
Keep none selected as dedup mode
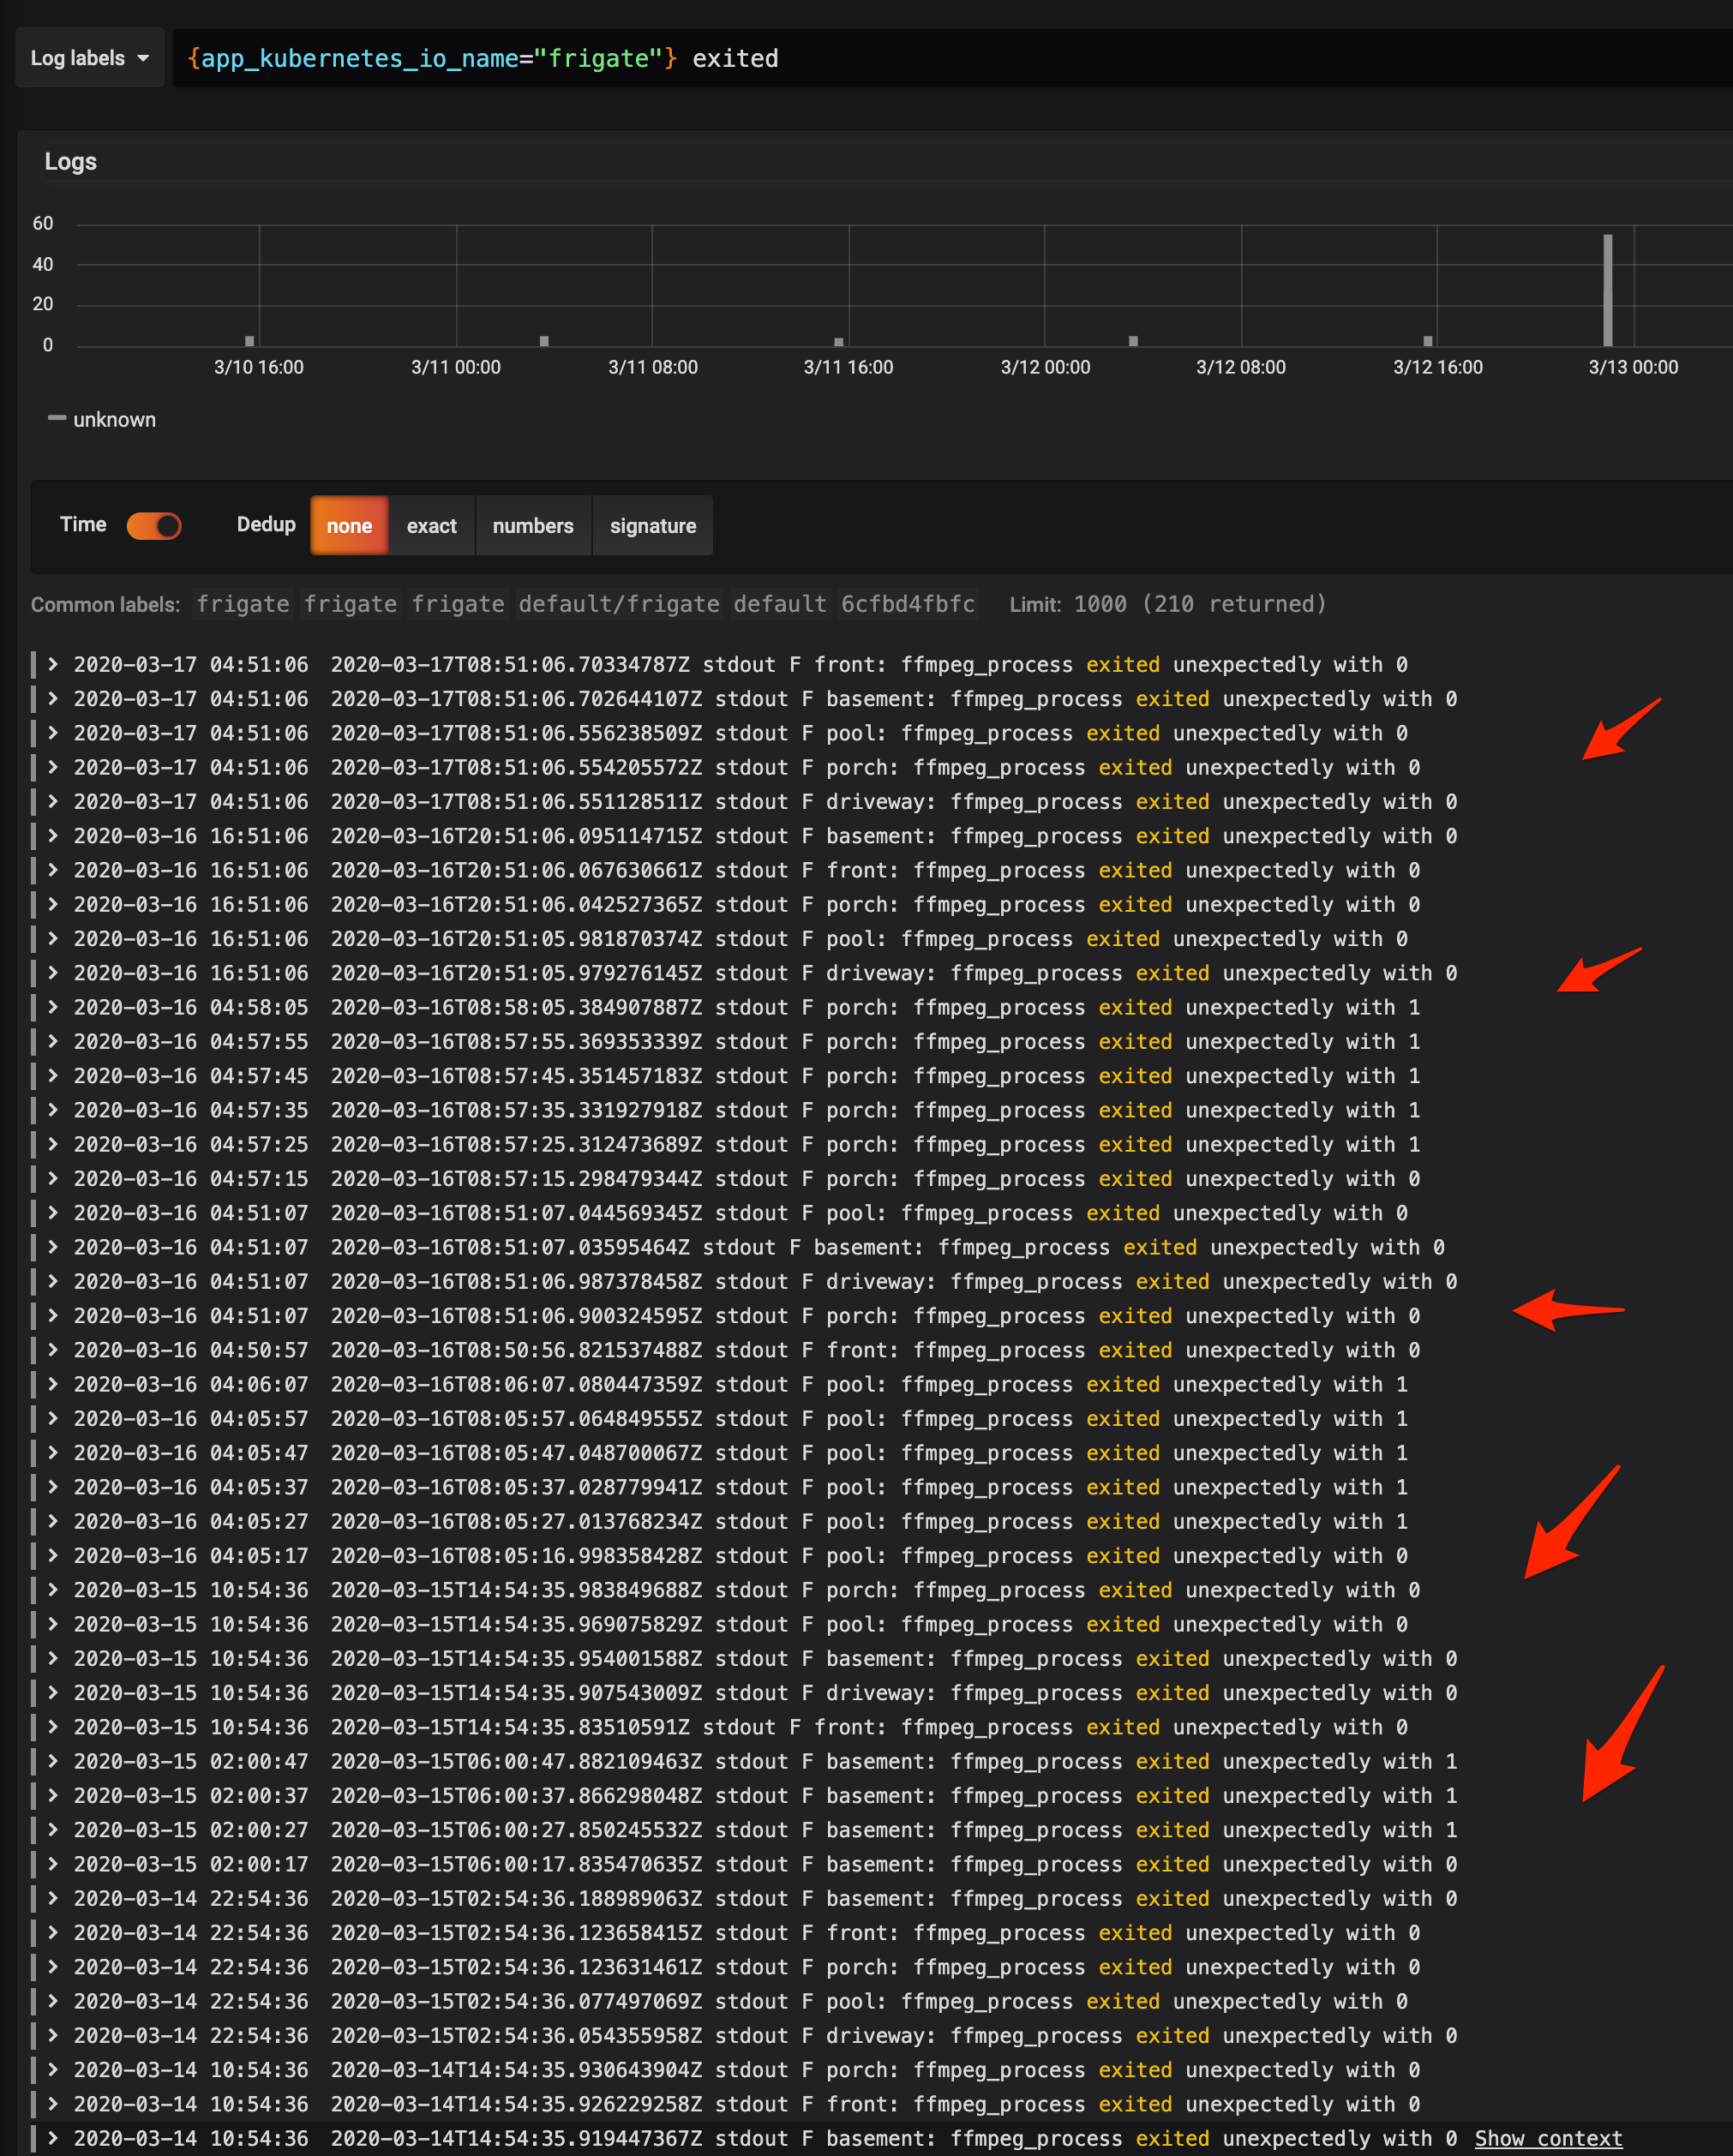(348, 525)
